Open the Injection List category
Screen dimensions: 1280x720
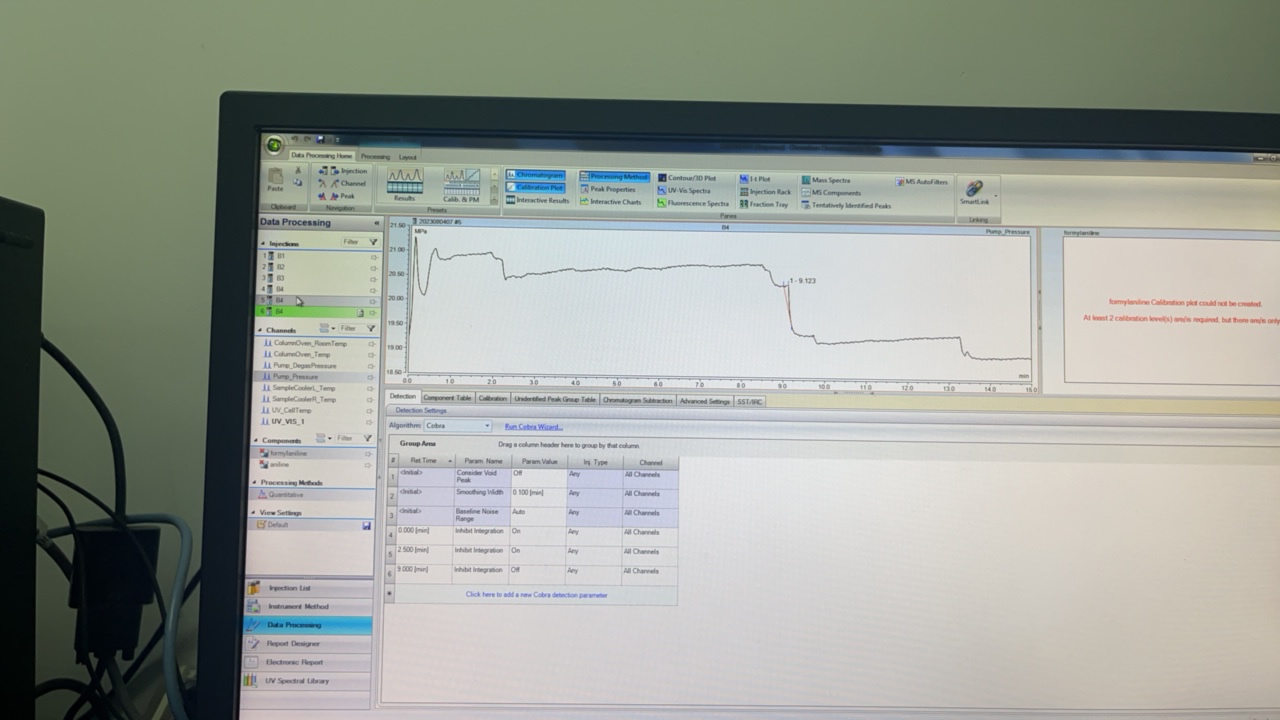pos(308,588)
